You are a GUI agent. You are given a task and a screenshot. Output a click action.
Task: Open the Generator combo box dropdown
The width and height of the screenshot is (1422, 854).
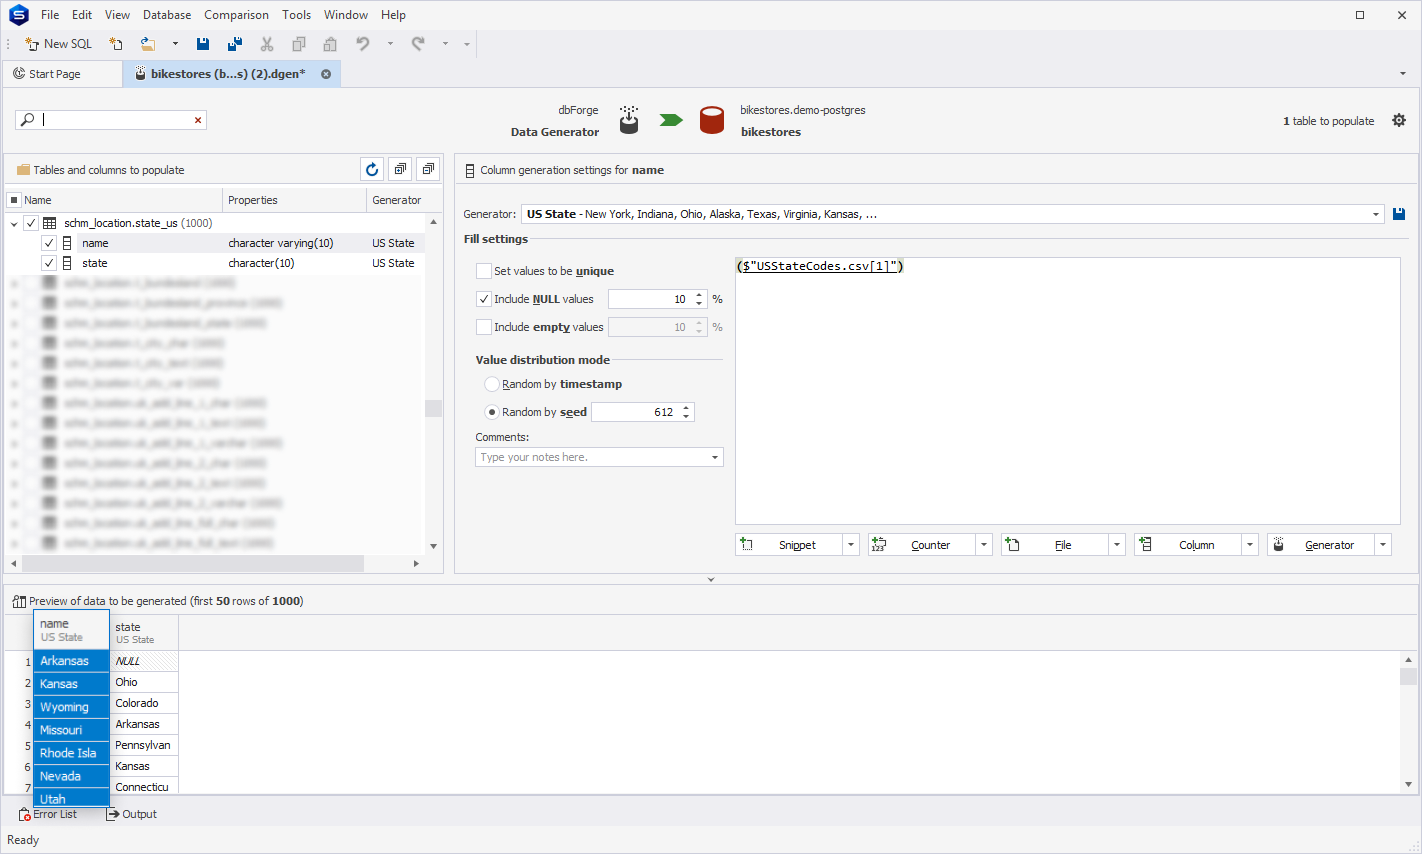1376,214
